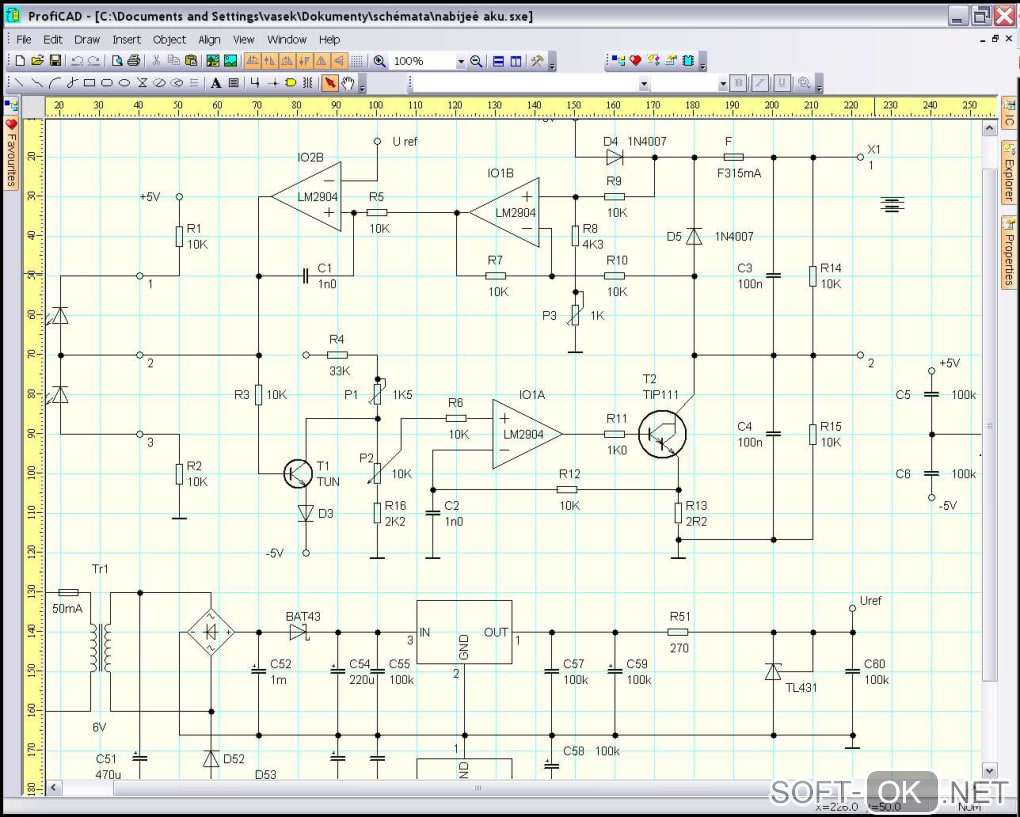Open the Insert menu

click(x=127, y=40)
